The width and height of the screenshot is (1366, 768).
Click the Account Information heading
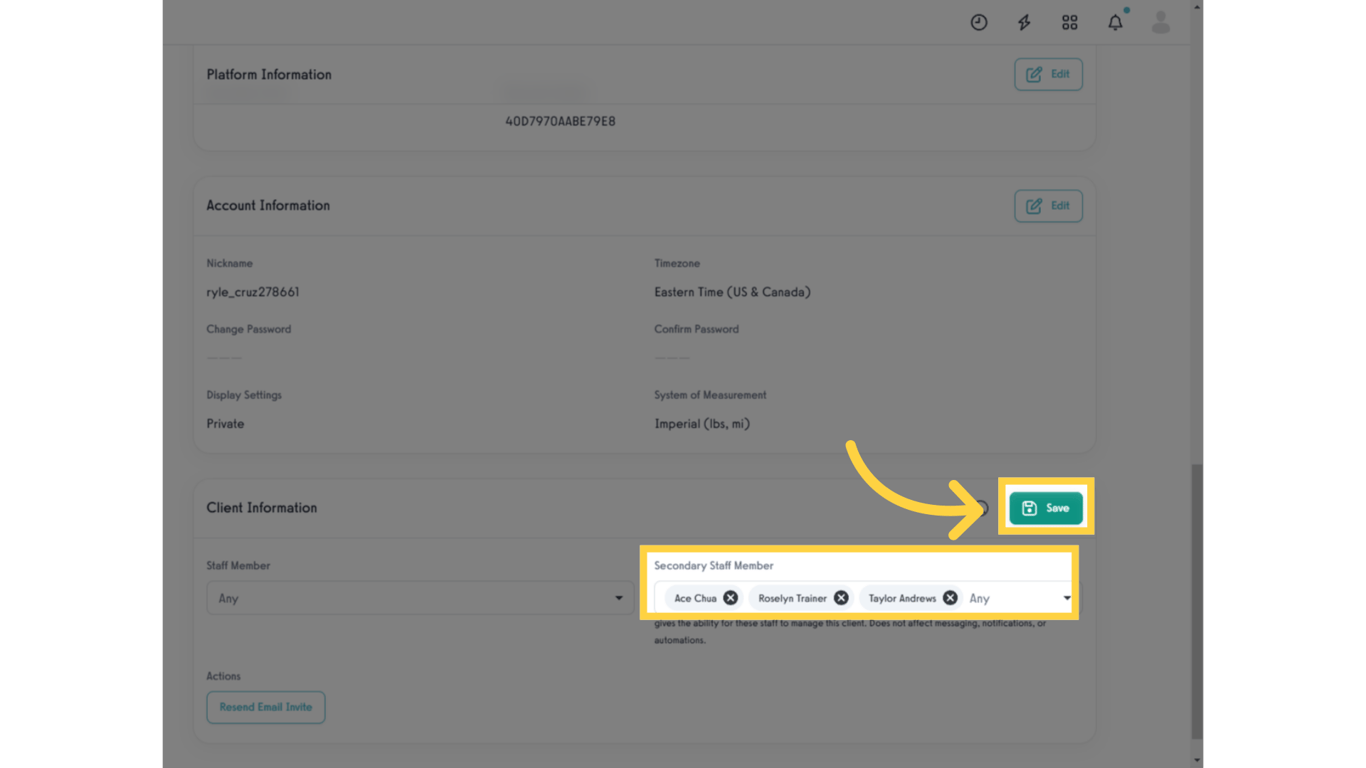click(268, 205)
